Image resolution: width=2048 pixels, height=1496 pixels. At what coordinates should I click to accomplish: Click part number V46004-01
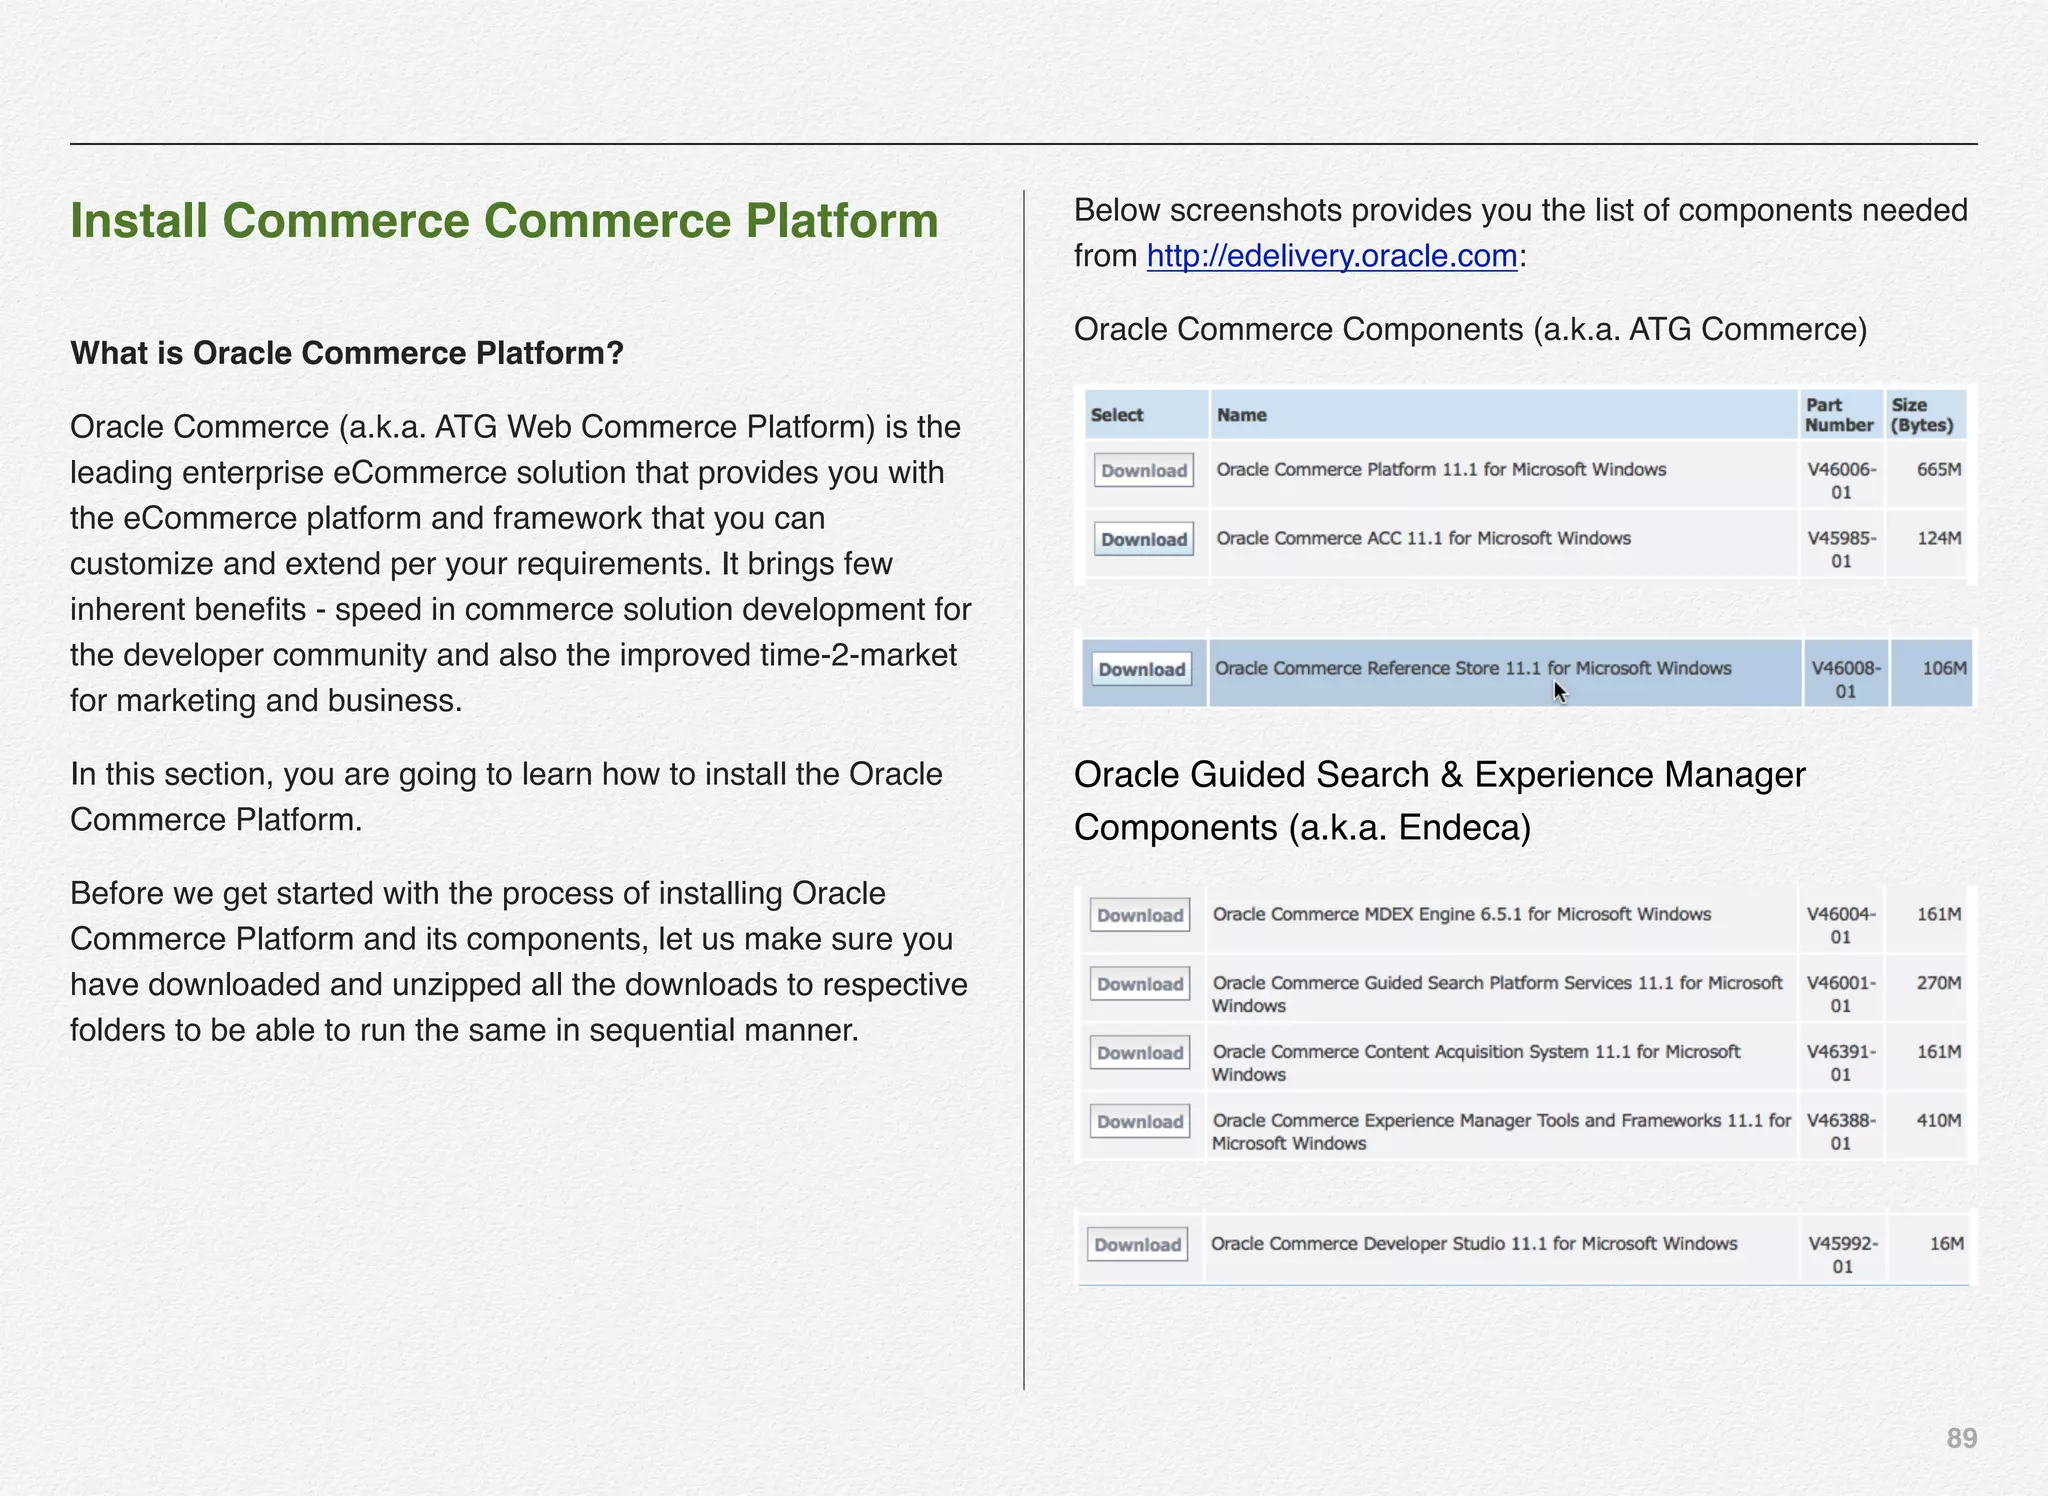pyautogui.click(x=1841, y=926)
